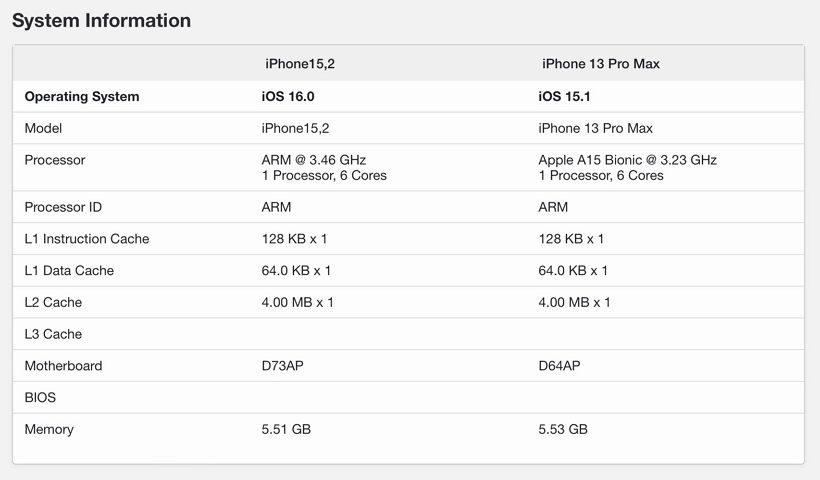Screen dimensions: 820x480
Task: Click the System Information heading
Action: [101, 20]
